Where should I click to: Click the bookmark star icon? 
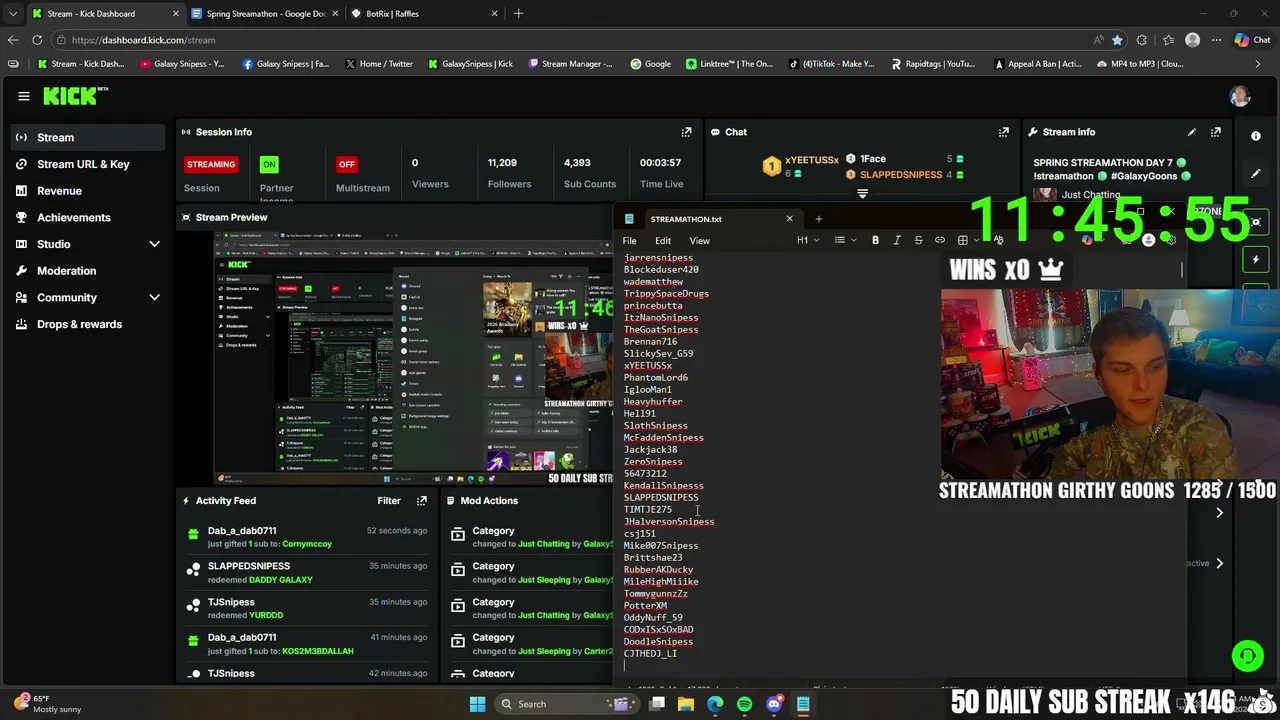1117,40
